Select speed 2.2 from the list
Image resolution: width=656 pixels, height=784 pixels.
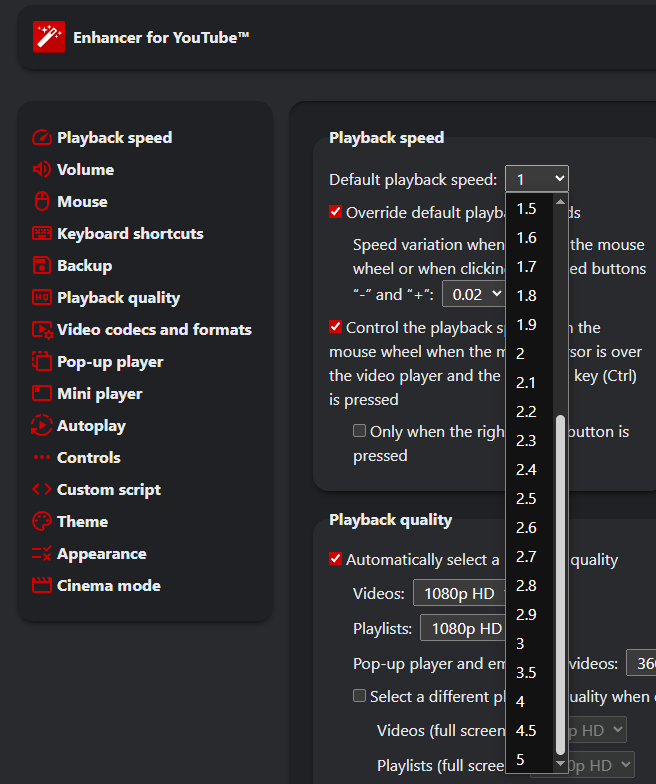pyautogui.click(x=529, y=412)
